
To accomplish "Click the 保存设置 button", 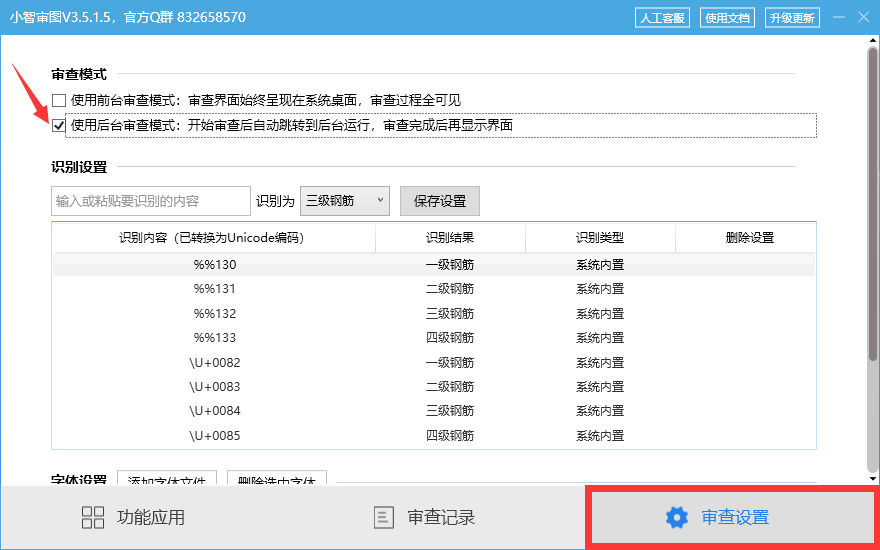I will point(440,200).
